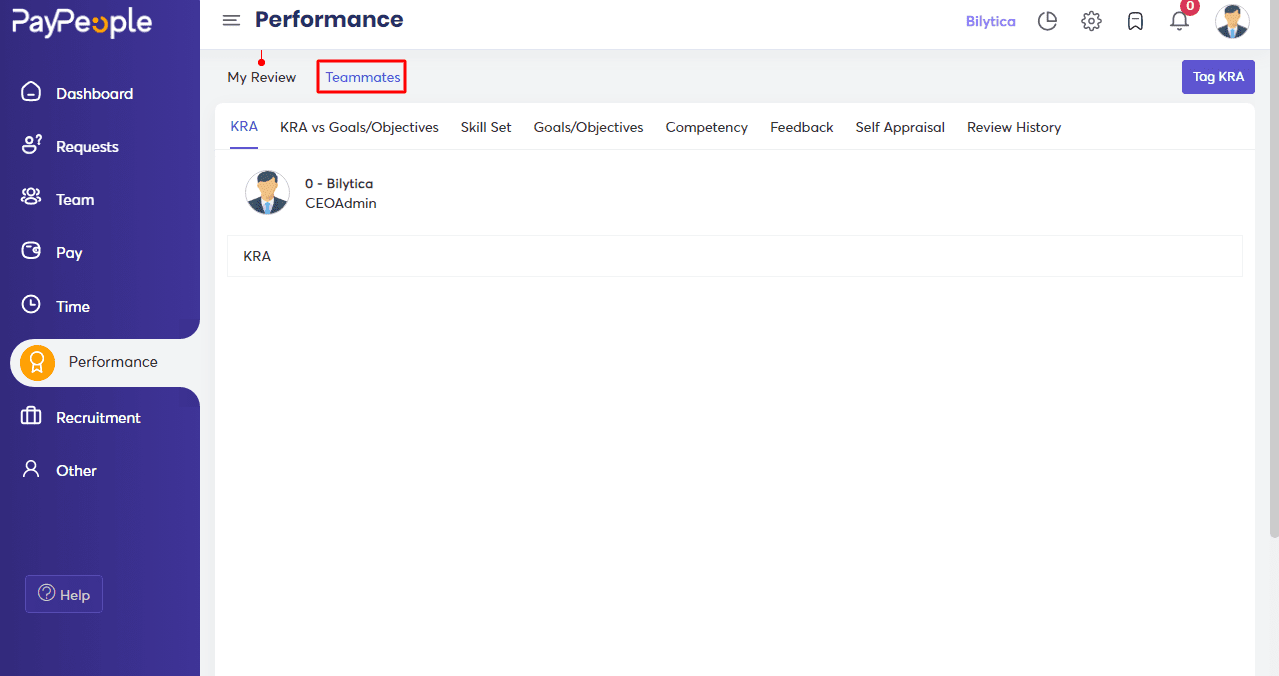Click the '0 - Bilytica' employee name

click(339, 184)
